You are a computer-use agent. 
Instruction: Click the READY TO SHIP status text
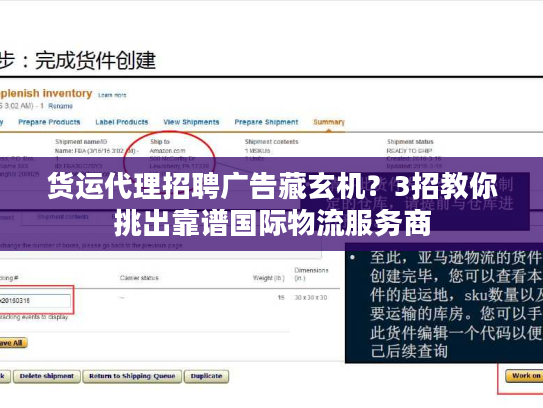(409, 151)
